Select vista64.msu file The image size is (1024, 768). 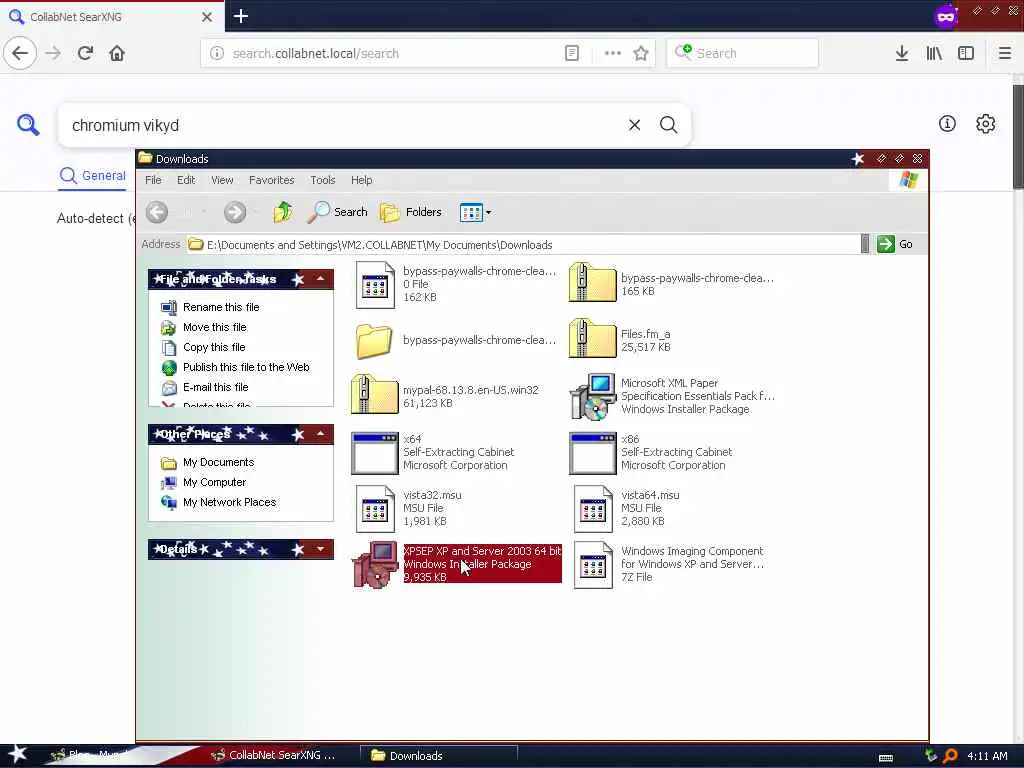point(593,508)
